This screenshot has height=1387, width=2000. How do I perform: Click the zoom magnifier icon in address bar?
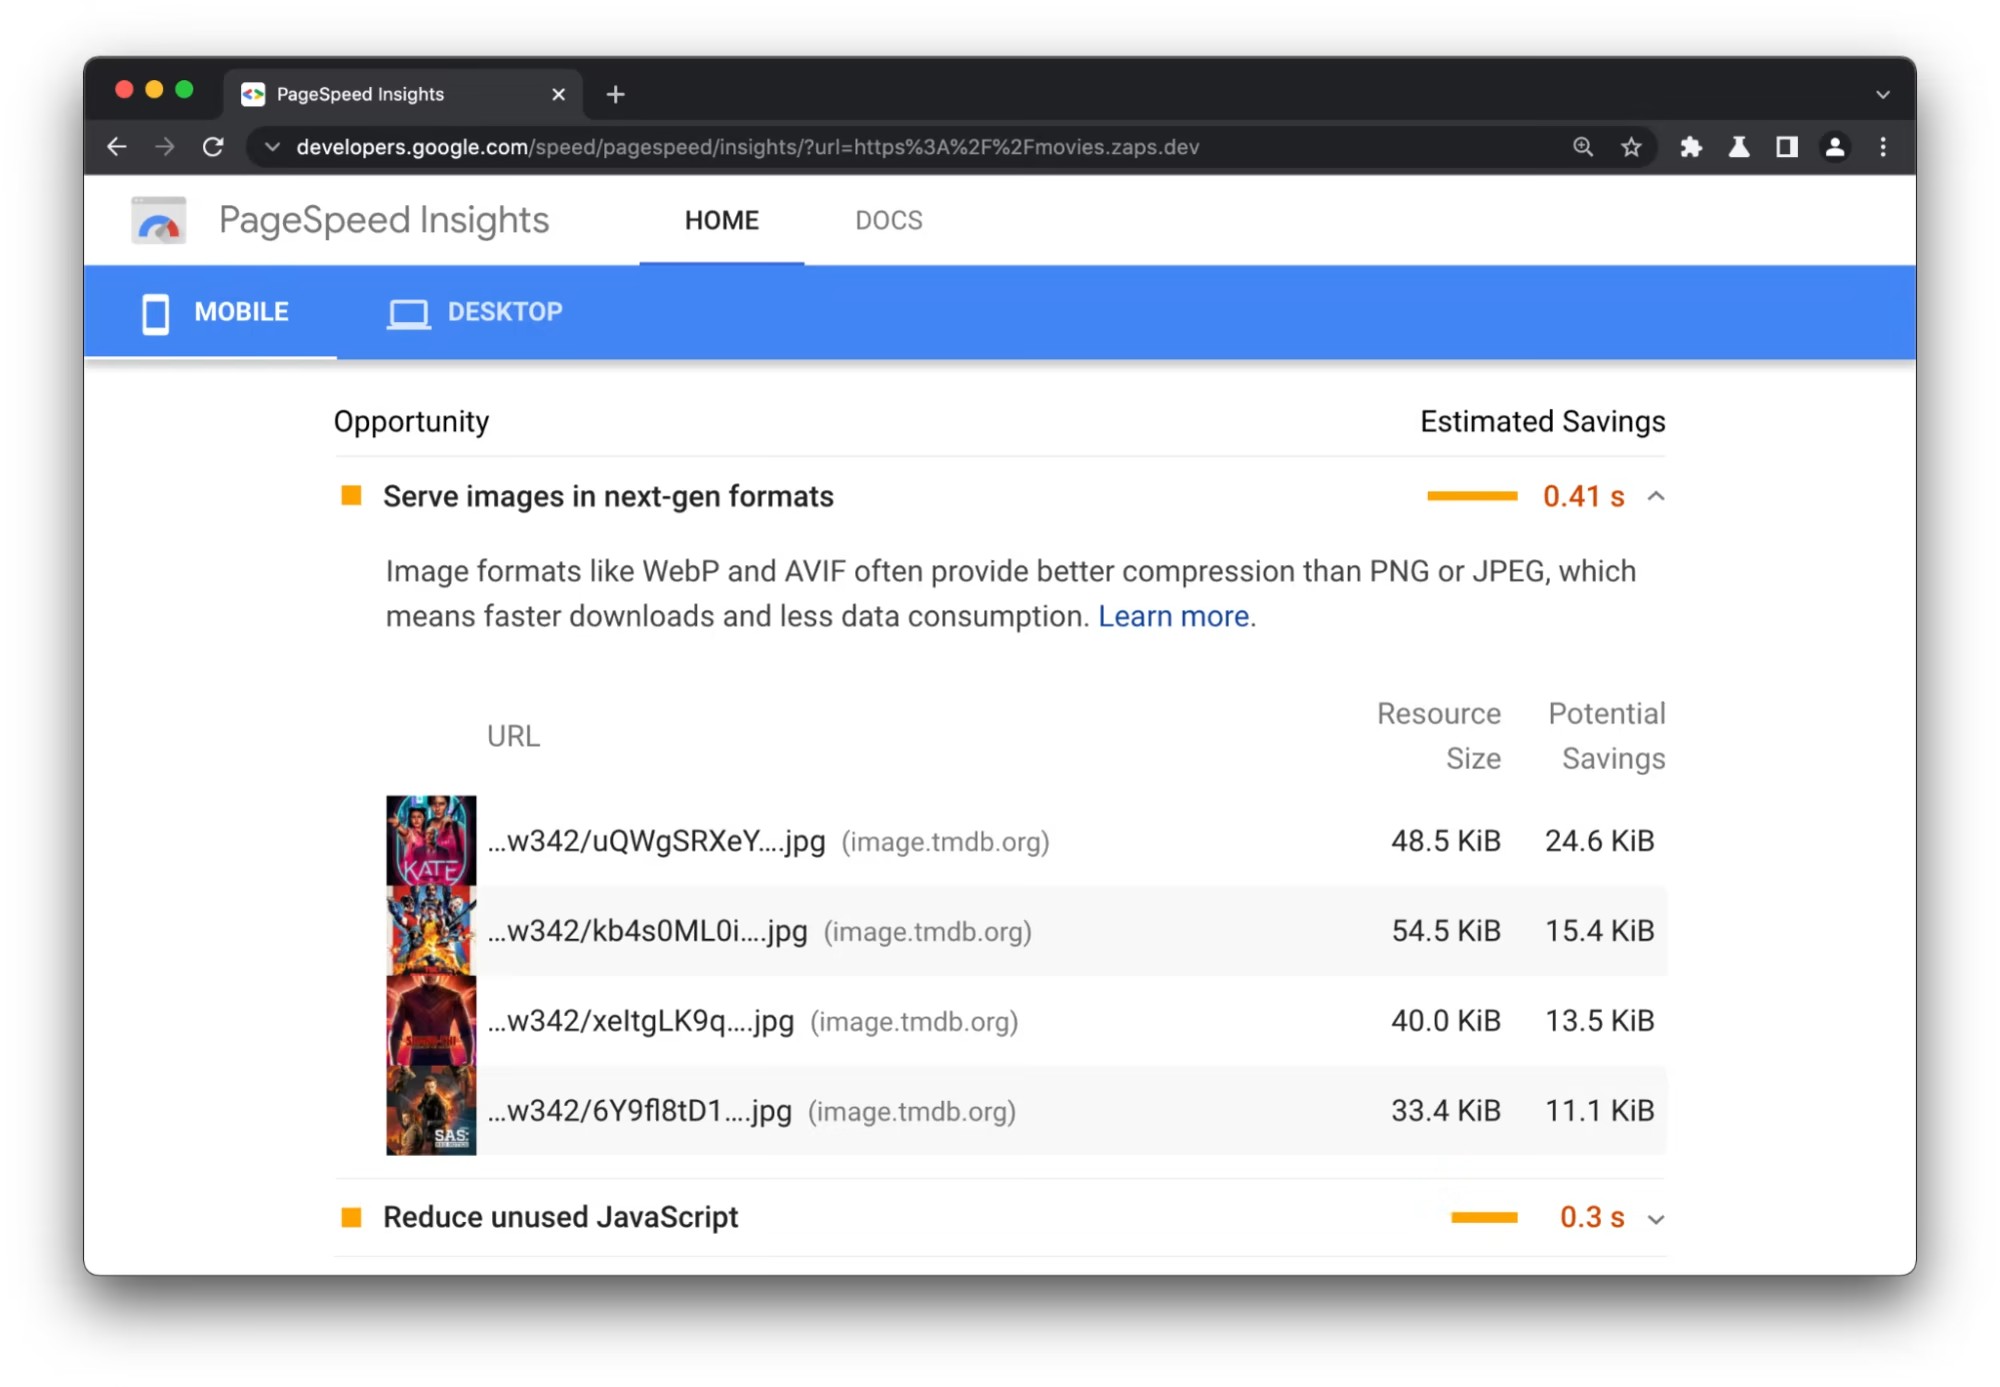(1583, 147)
